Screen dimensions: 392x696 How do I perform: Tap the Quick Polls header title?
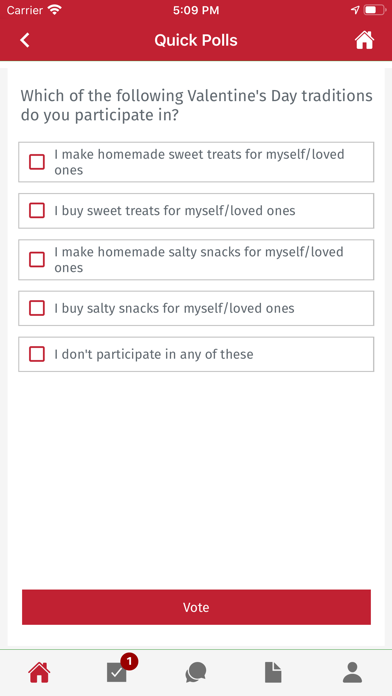(x=196, y=40)
